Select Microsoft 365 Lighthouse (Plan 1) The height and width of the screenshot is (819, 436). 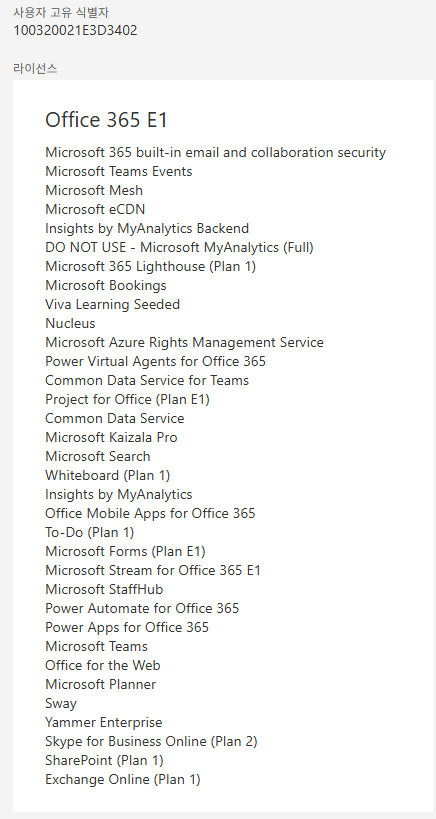pos(150,266)
